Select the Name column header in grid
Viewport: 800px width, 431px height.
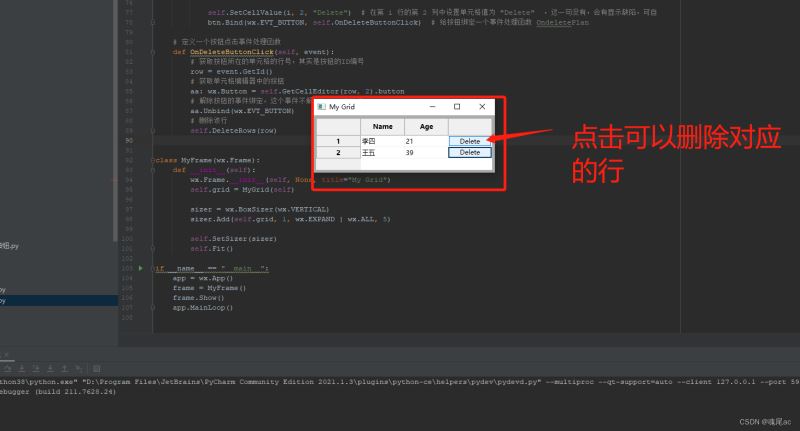(x=383, y=126)
